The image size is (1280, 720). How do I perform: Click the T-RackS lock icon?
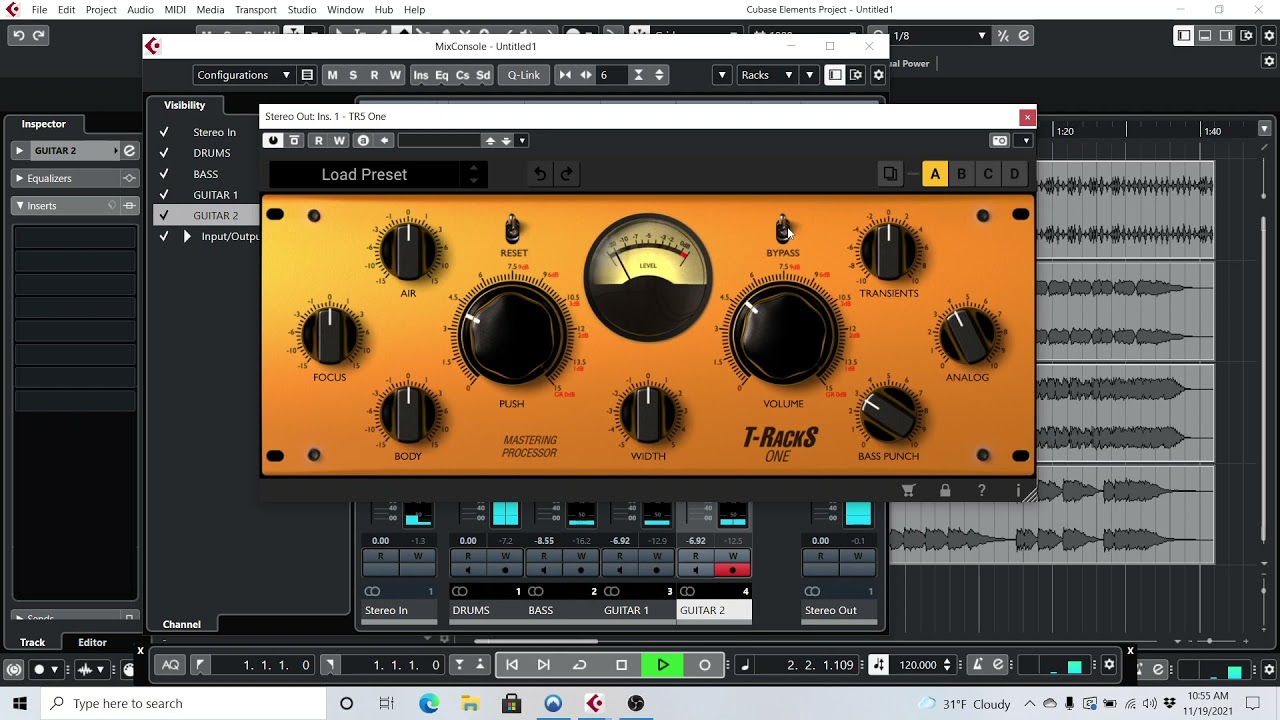tap(945, 490)
